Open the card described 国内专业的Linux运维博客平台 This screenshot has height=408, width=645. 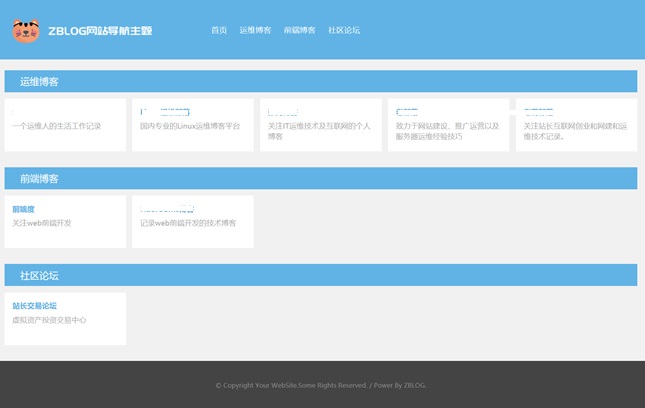click(193, 125)
